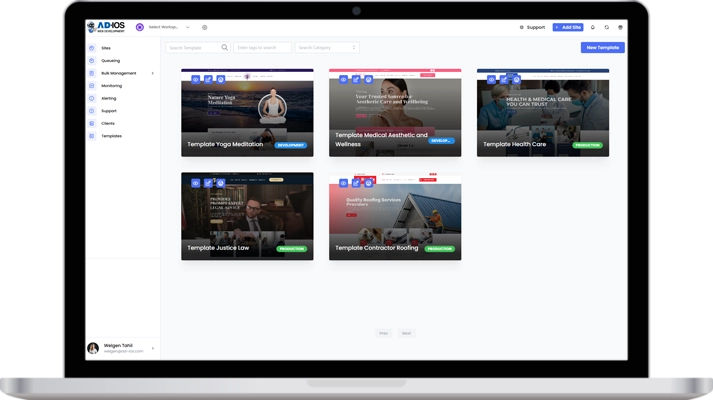
Task: Click the Production badge on Contractor Roofing
Action: 440,249
